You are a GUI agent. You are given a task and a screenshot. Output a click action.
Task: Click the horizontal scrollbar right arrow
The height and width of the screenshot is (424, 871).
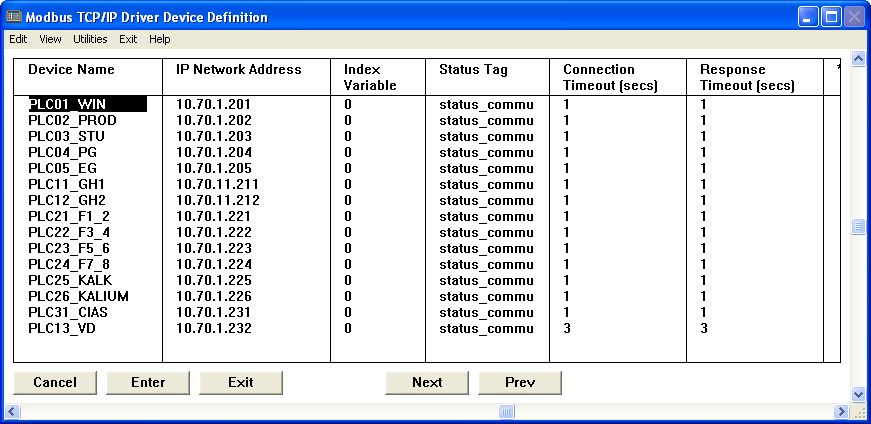(840, 411)
